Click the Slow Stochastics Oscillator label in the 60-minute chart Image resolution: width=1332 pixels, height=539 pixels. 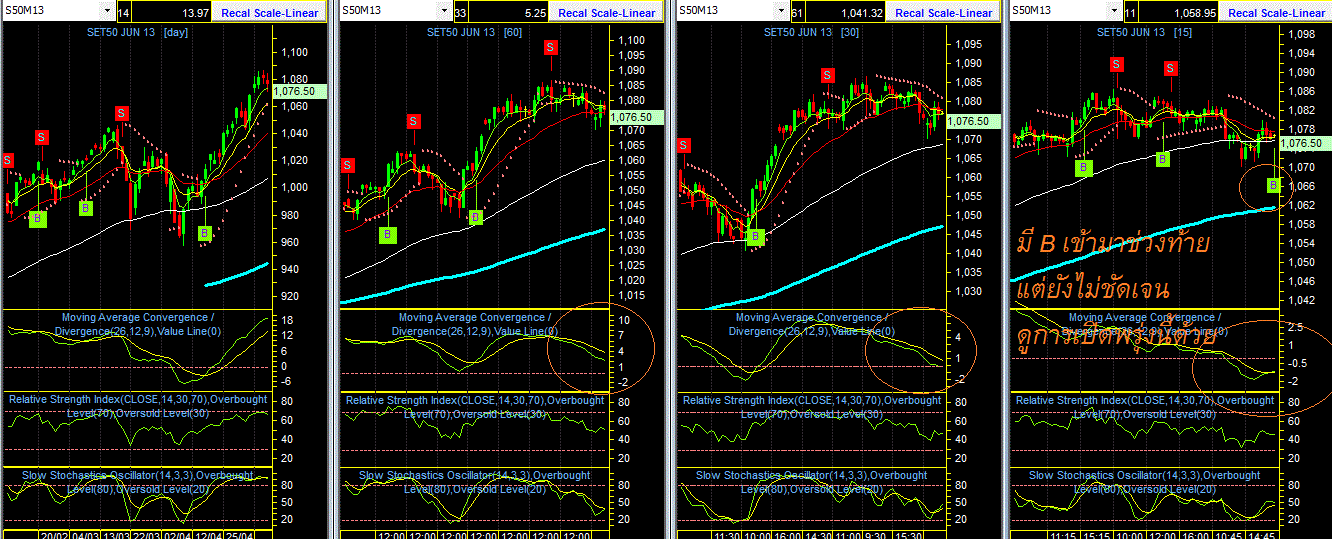coord(474,481)
